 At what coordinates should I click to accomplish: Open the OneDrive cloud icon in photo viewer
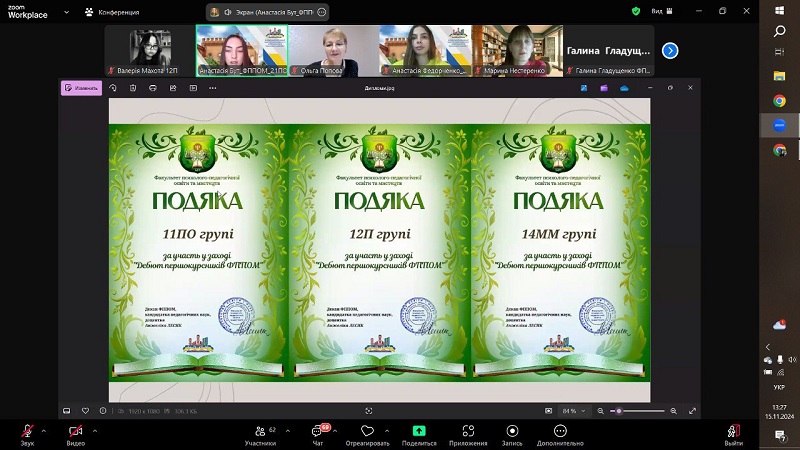pos(624,88)
